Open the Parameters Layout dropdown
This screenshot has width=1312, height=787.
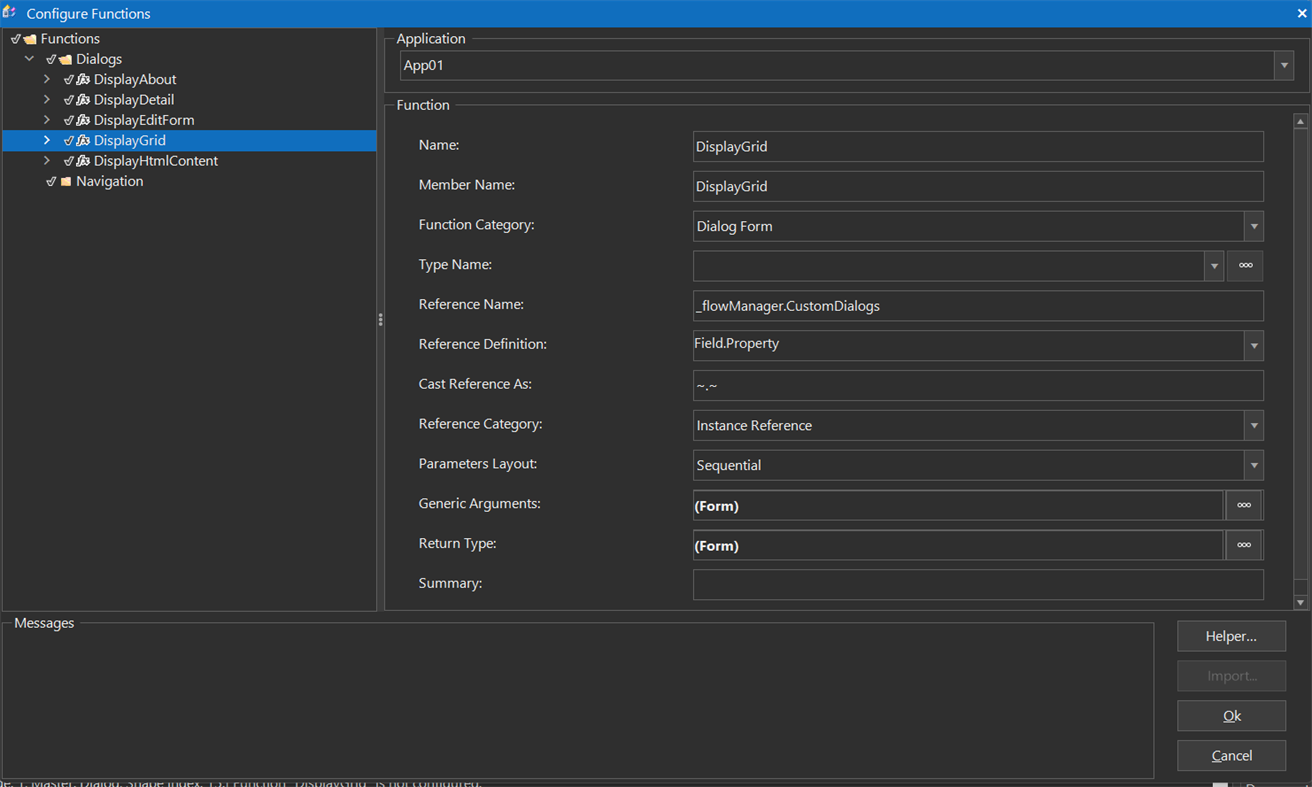pyautogui.click(x=1254, y=466)
